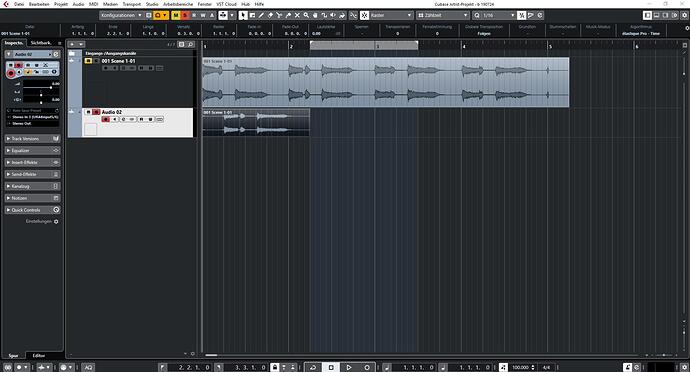The image size is (690, 372).
Task: Select the 001 Scene 1-01 audio event
Action: pos(385,82)
